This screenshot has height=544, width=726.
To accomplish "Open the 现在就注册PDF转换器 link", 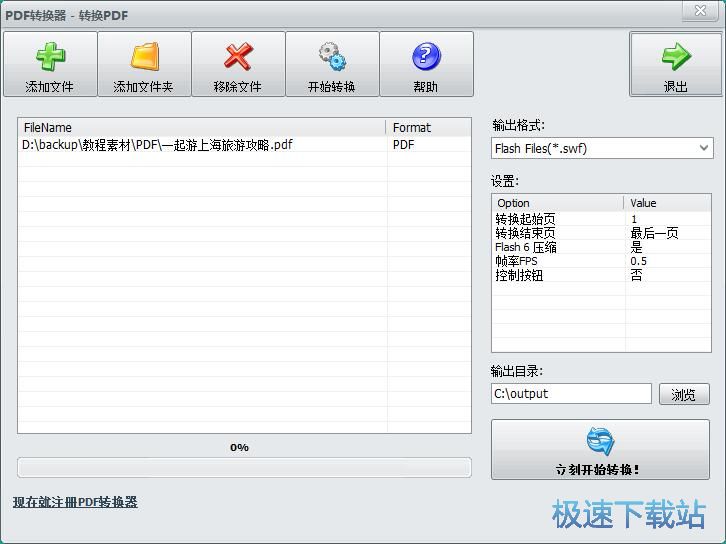I will pos(75,502).
